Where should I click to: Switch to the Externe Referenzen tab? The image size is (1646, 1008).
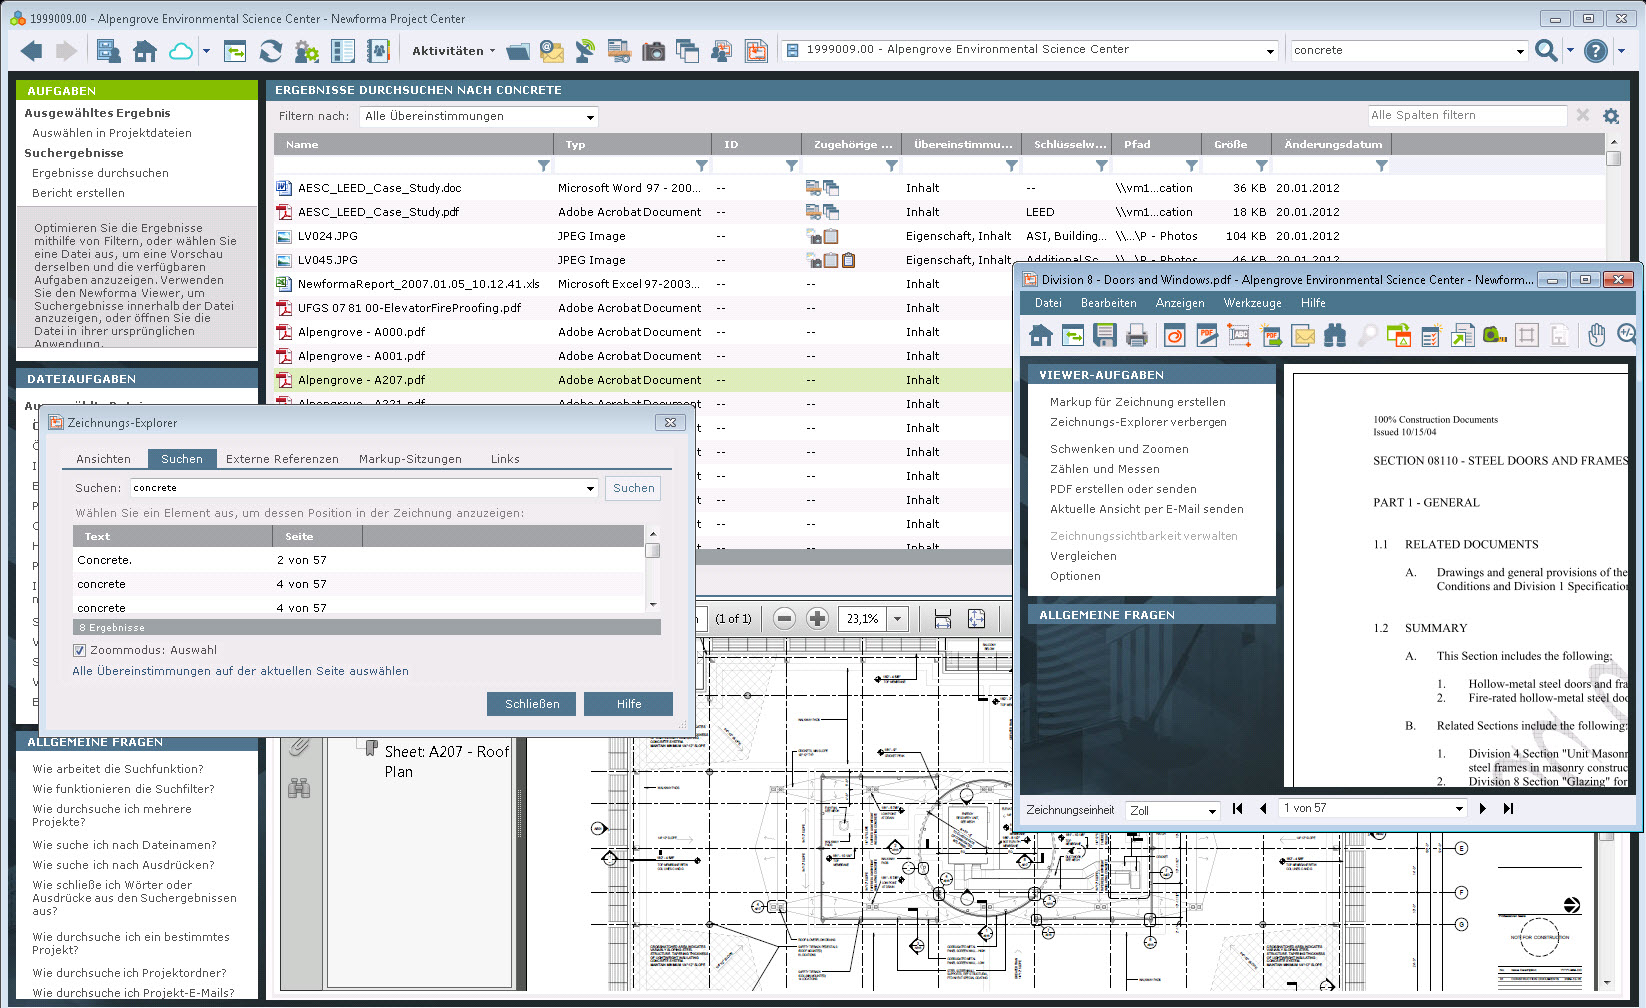(x=282, y=459)
